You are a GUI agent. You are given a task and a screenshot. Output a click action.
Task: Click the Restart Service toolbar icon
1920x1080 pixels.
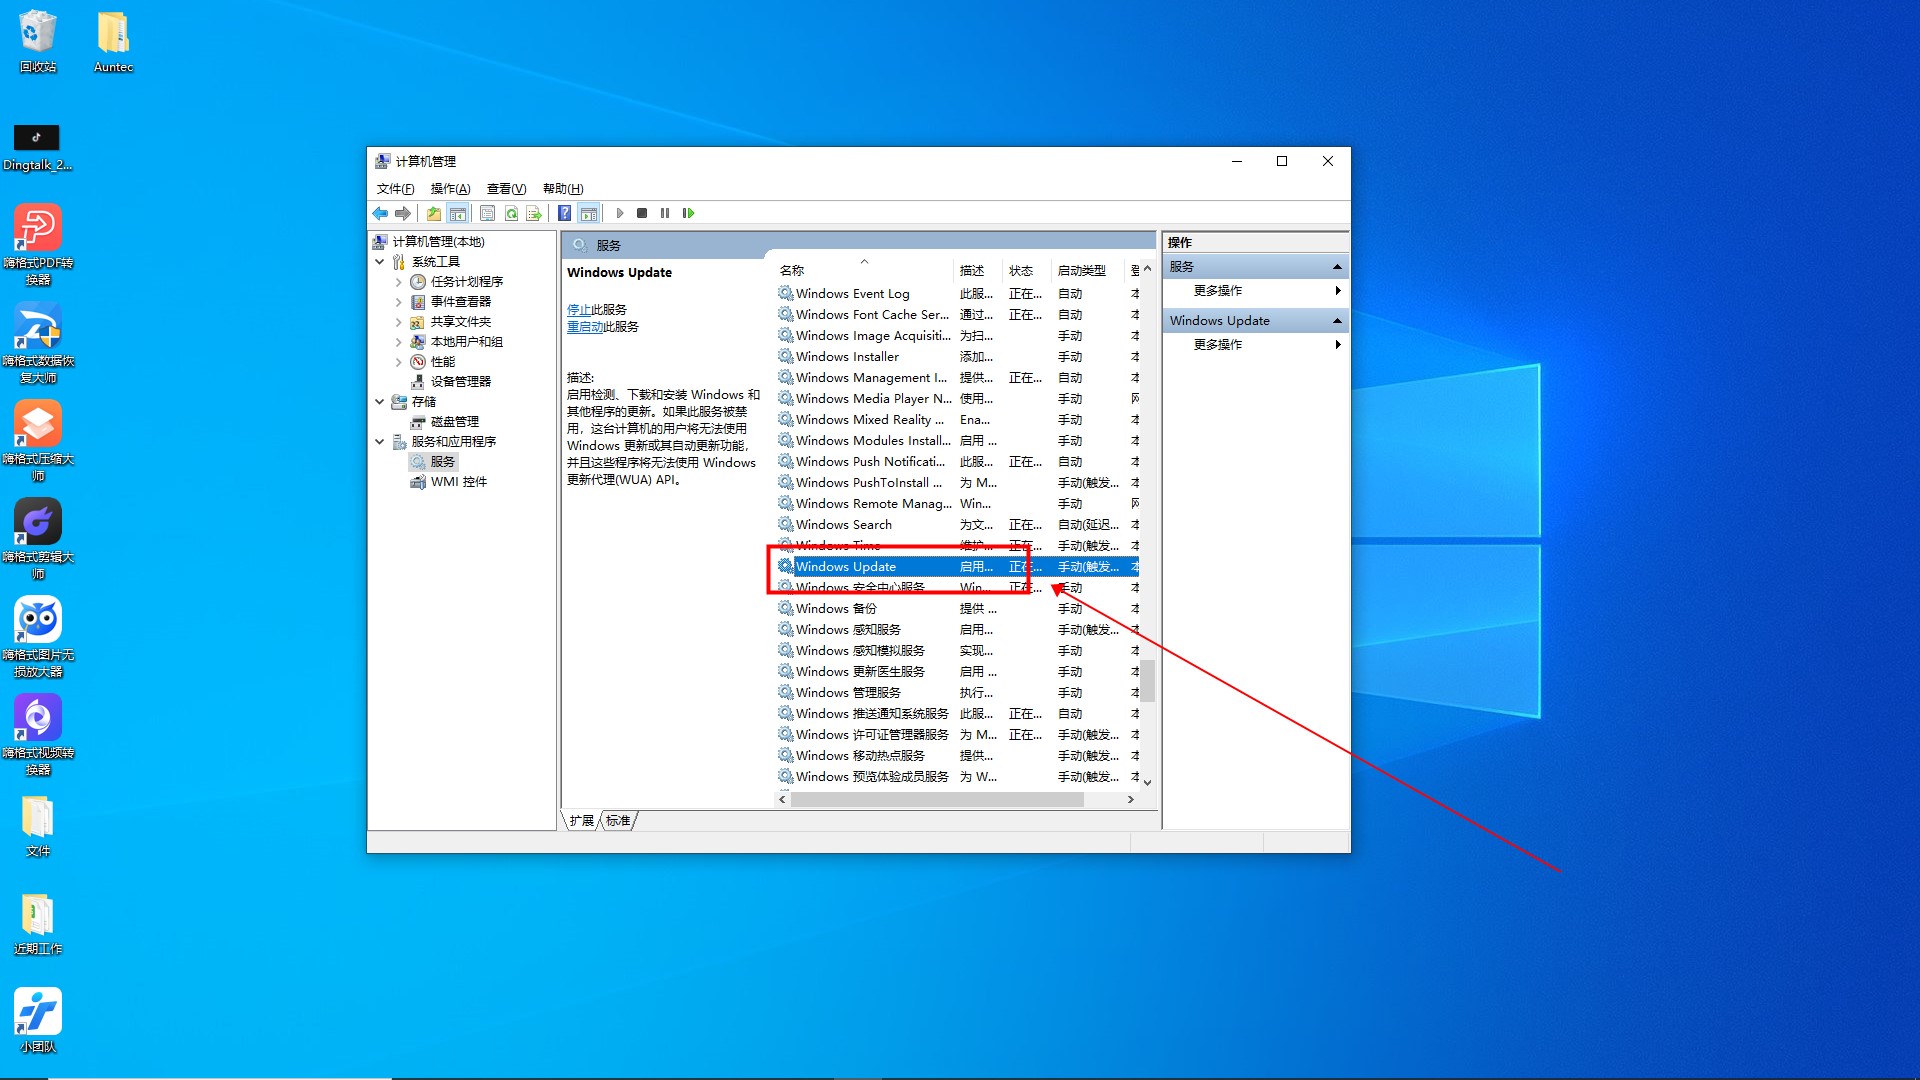pos(688,213)
